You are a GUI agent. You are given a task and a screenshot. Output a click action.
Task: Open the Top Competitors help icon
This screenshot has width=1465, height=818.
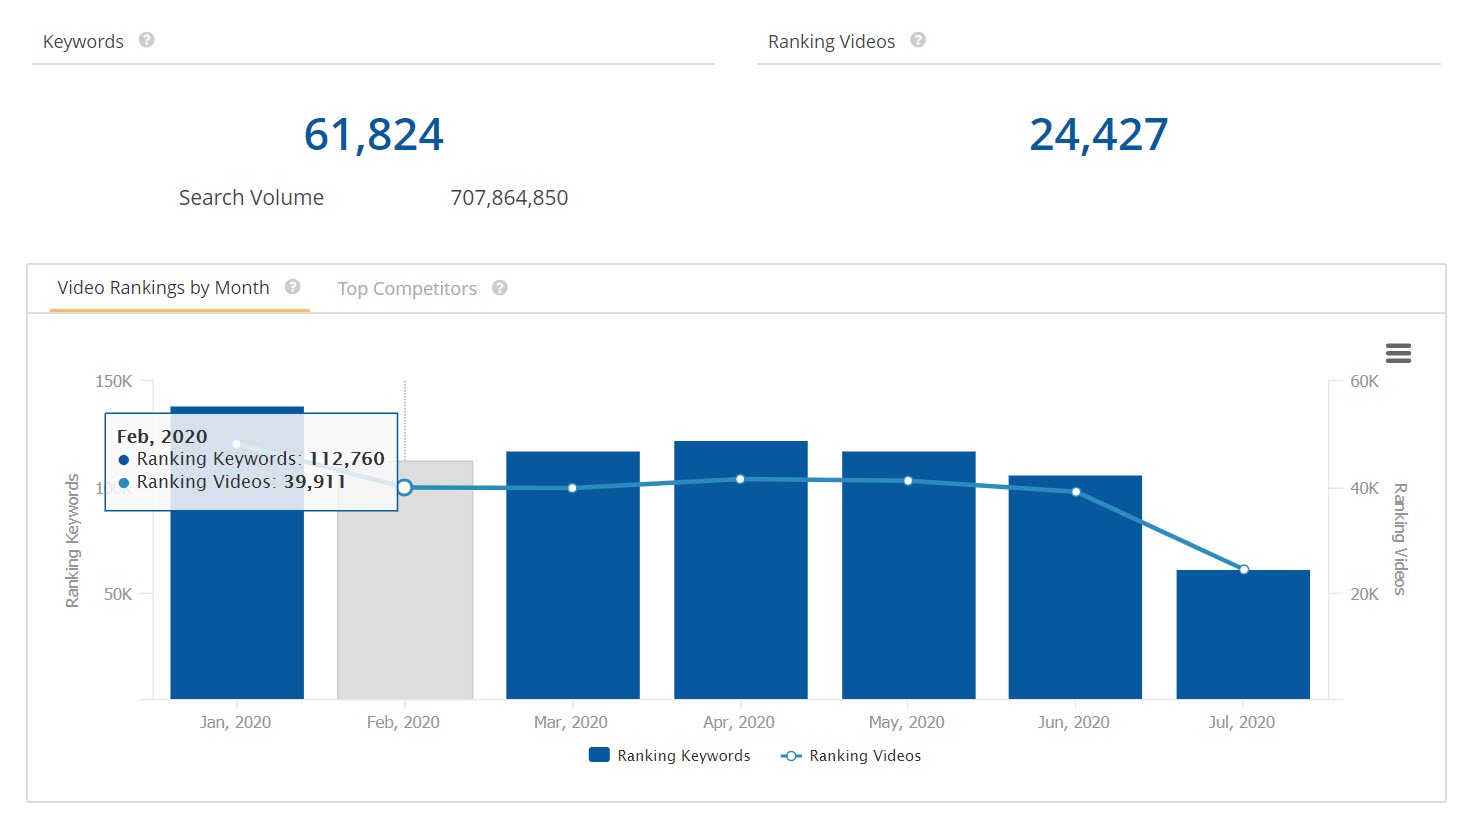click(500, 288)
